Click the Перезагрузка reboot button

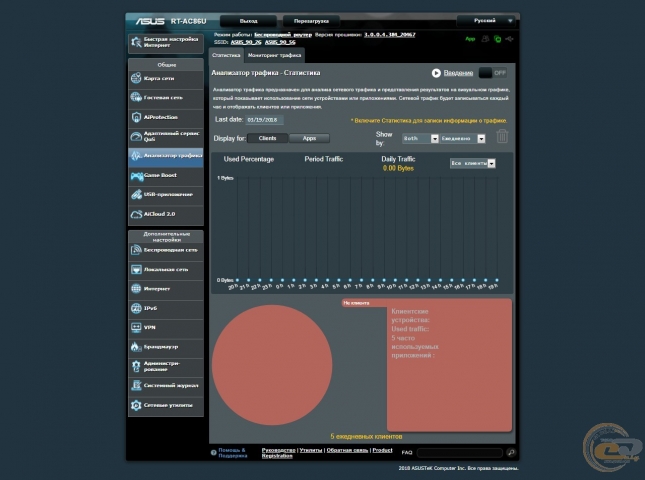311,21
